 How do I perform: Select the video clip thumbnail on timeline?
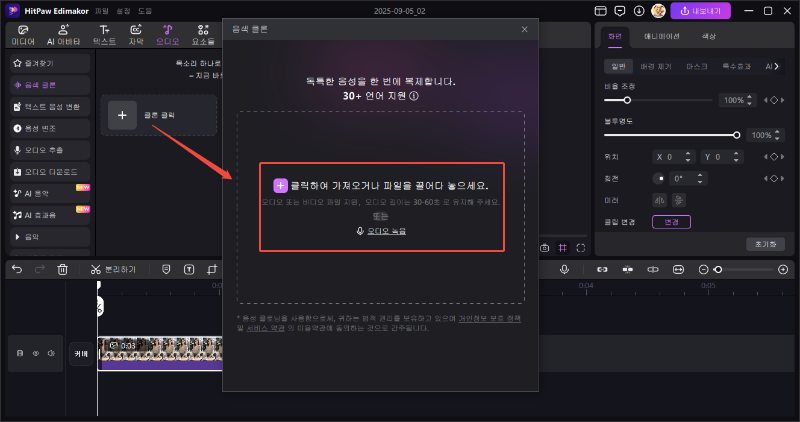(x=160, y=353)
